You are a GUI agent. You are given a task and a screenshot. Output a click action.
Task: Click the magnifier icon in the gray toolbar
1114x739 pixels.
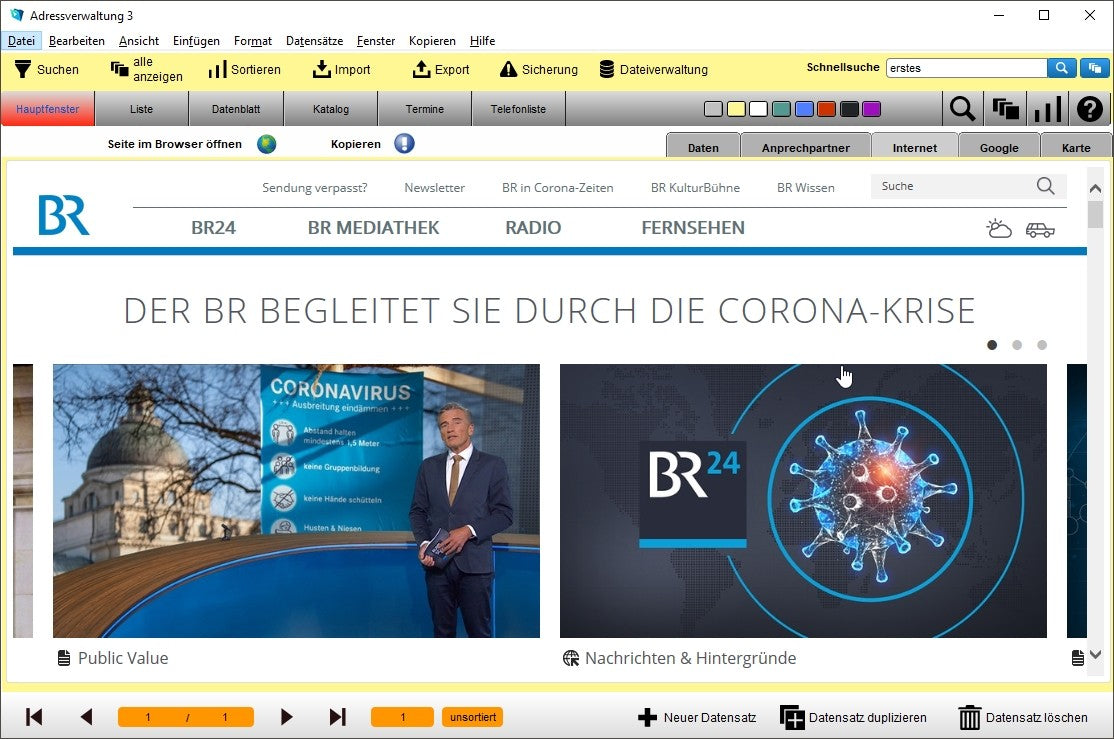962,109
